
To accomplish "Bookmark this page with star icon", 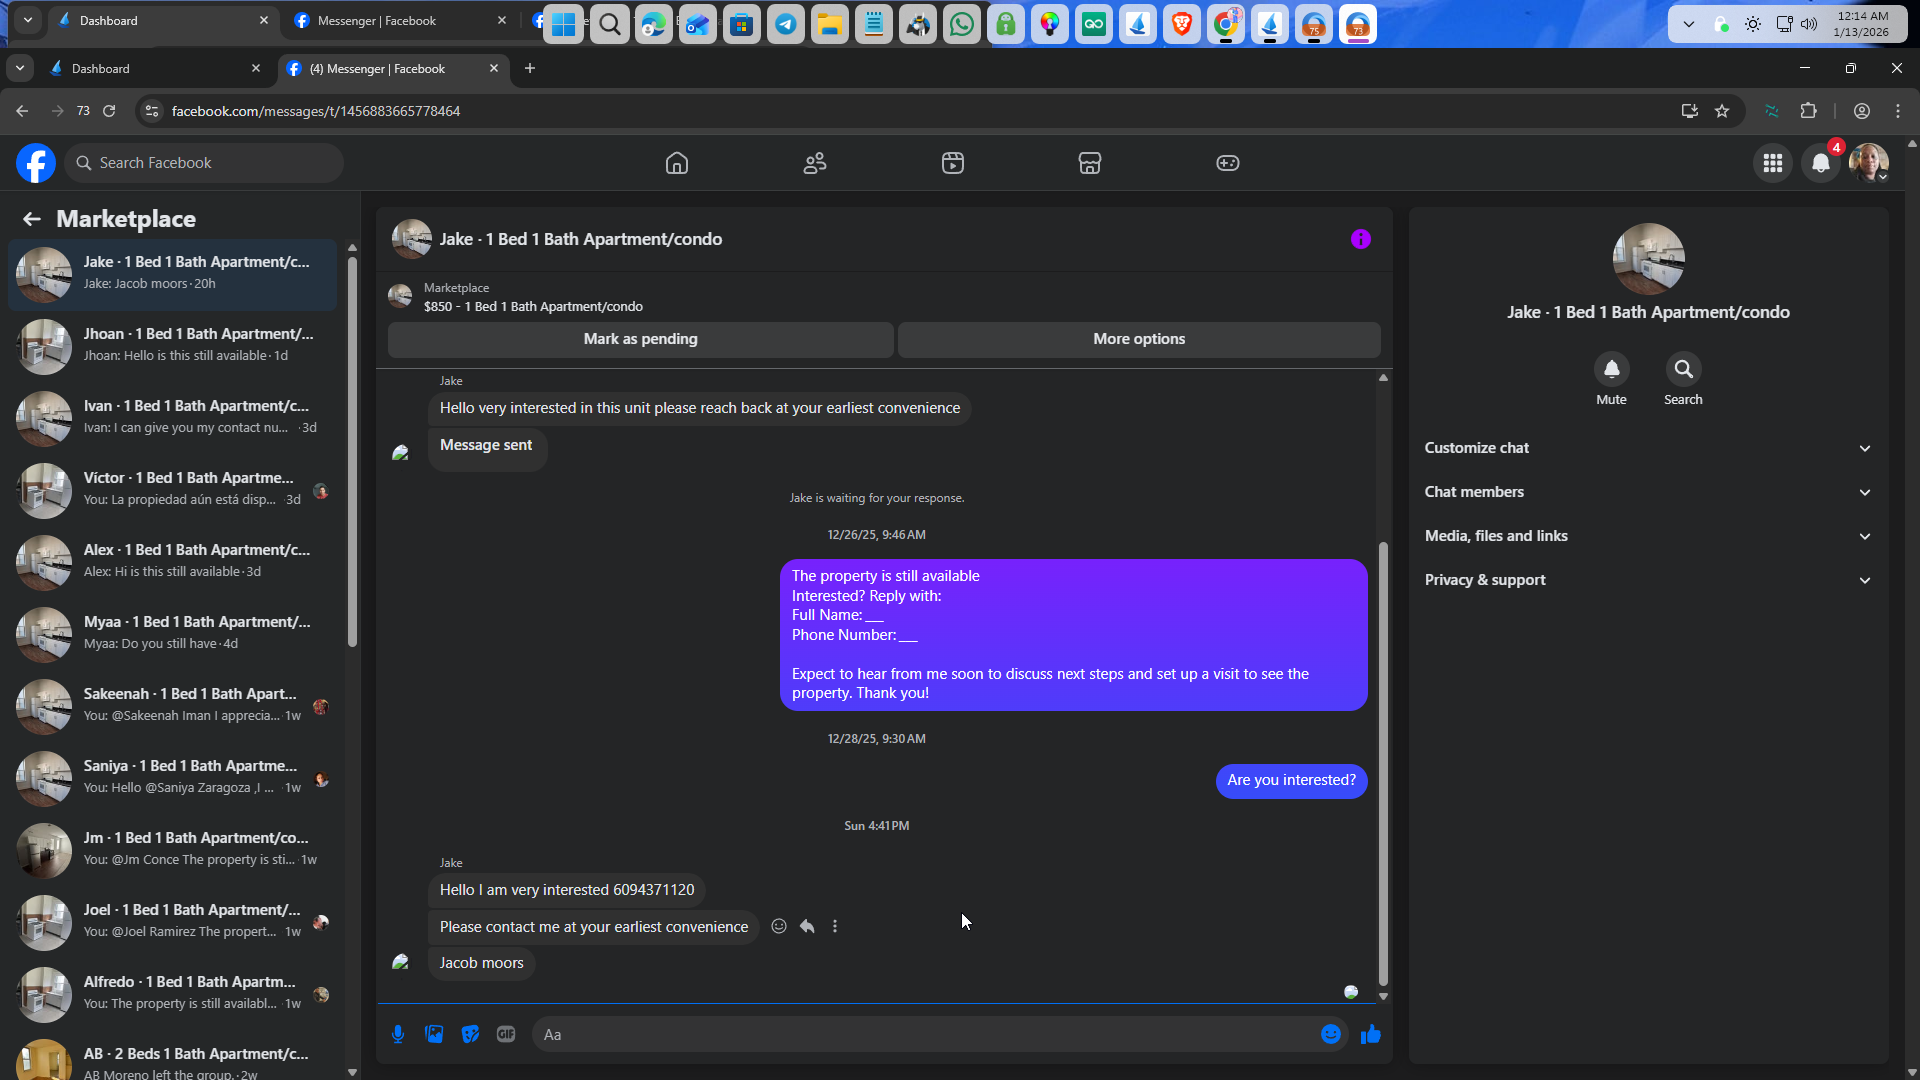I will [x=1722, y=111].
